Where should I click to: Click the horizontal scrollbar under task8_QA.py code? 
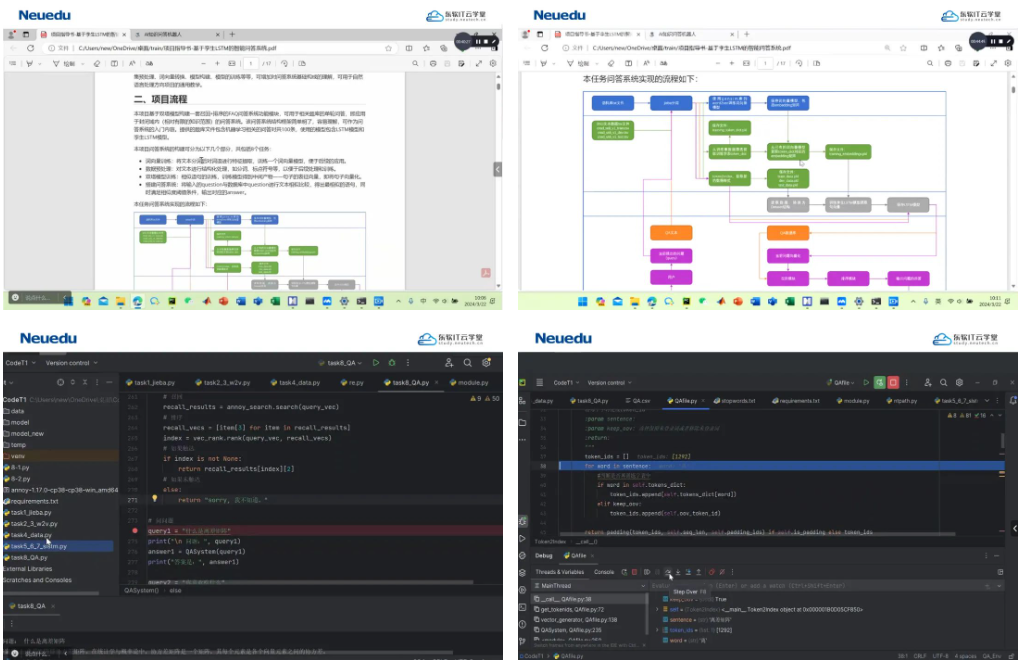point(300,582)
